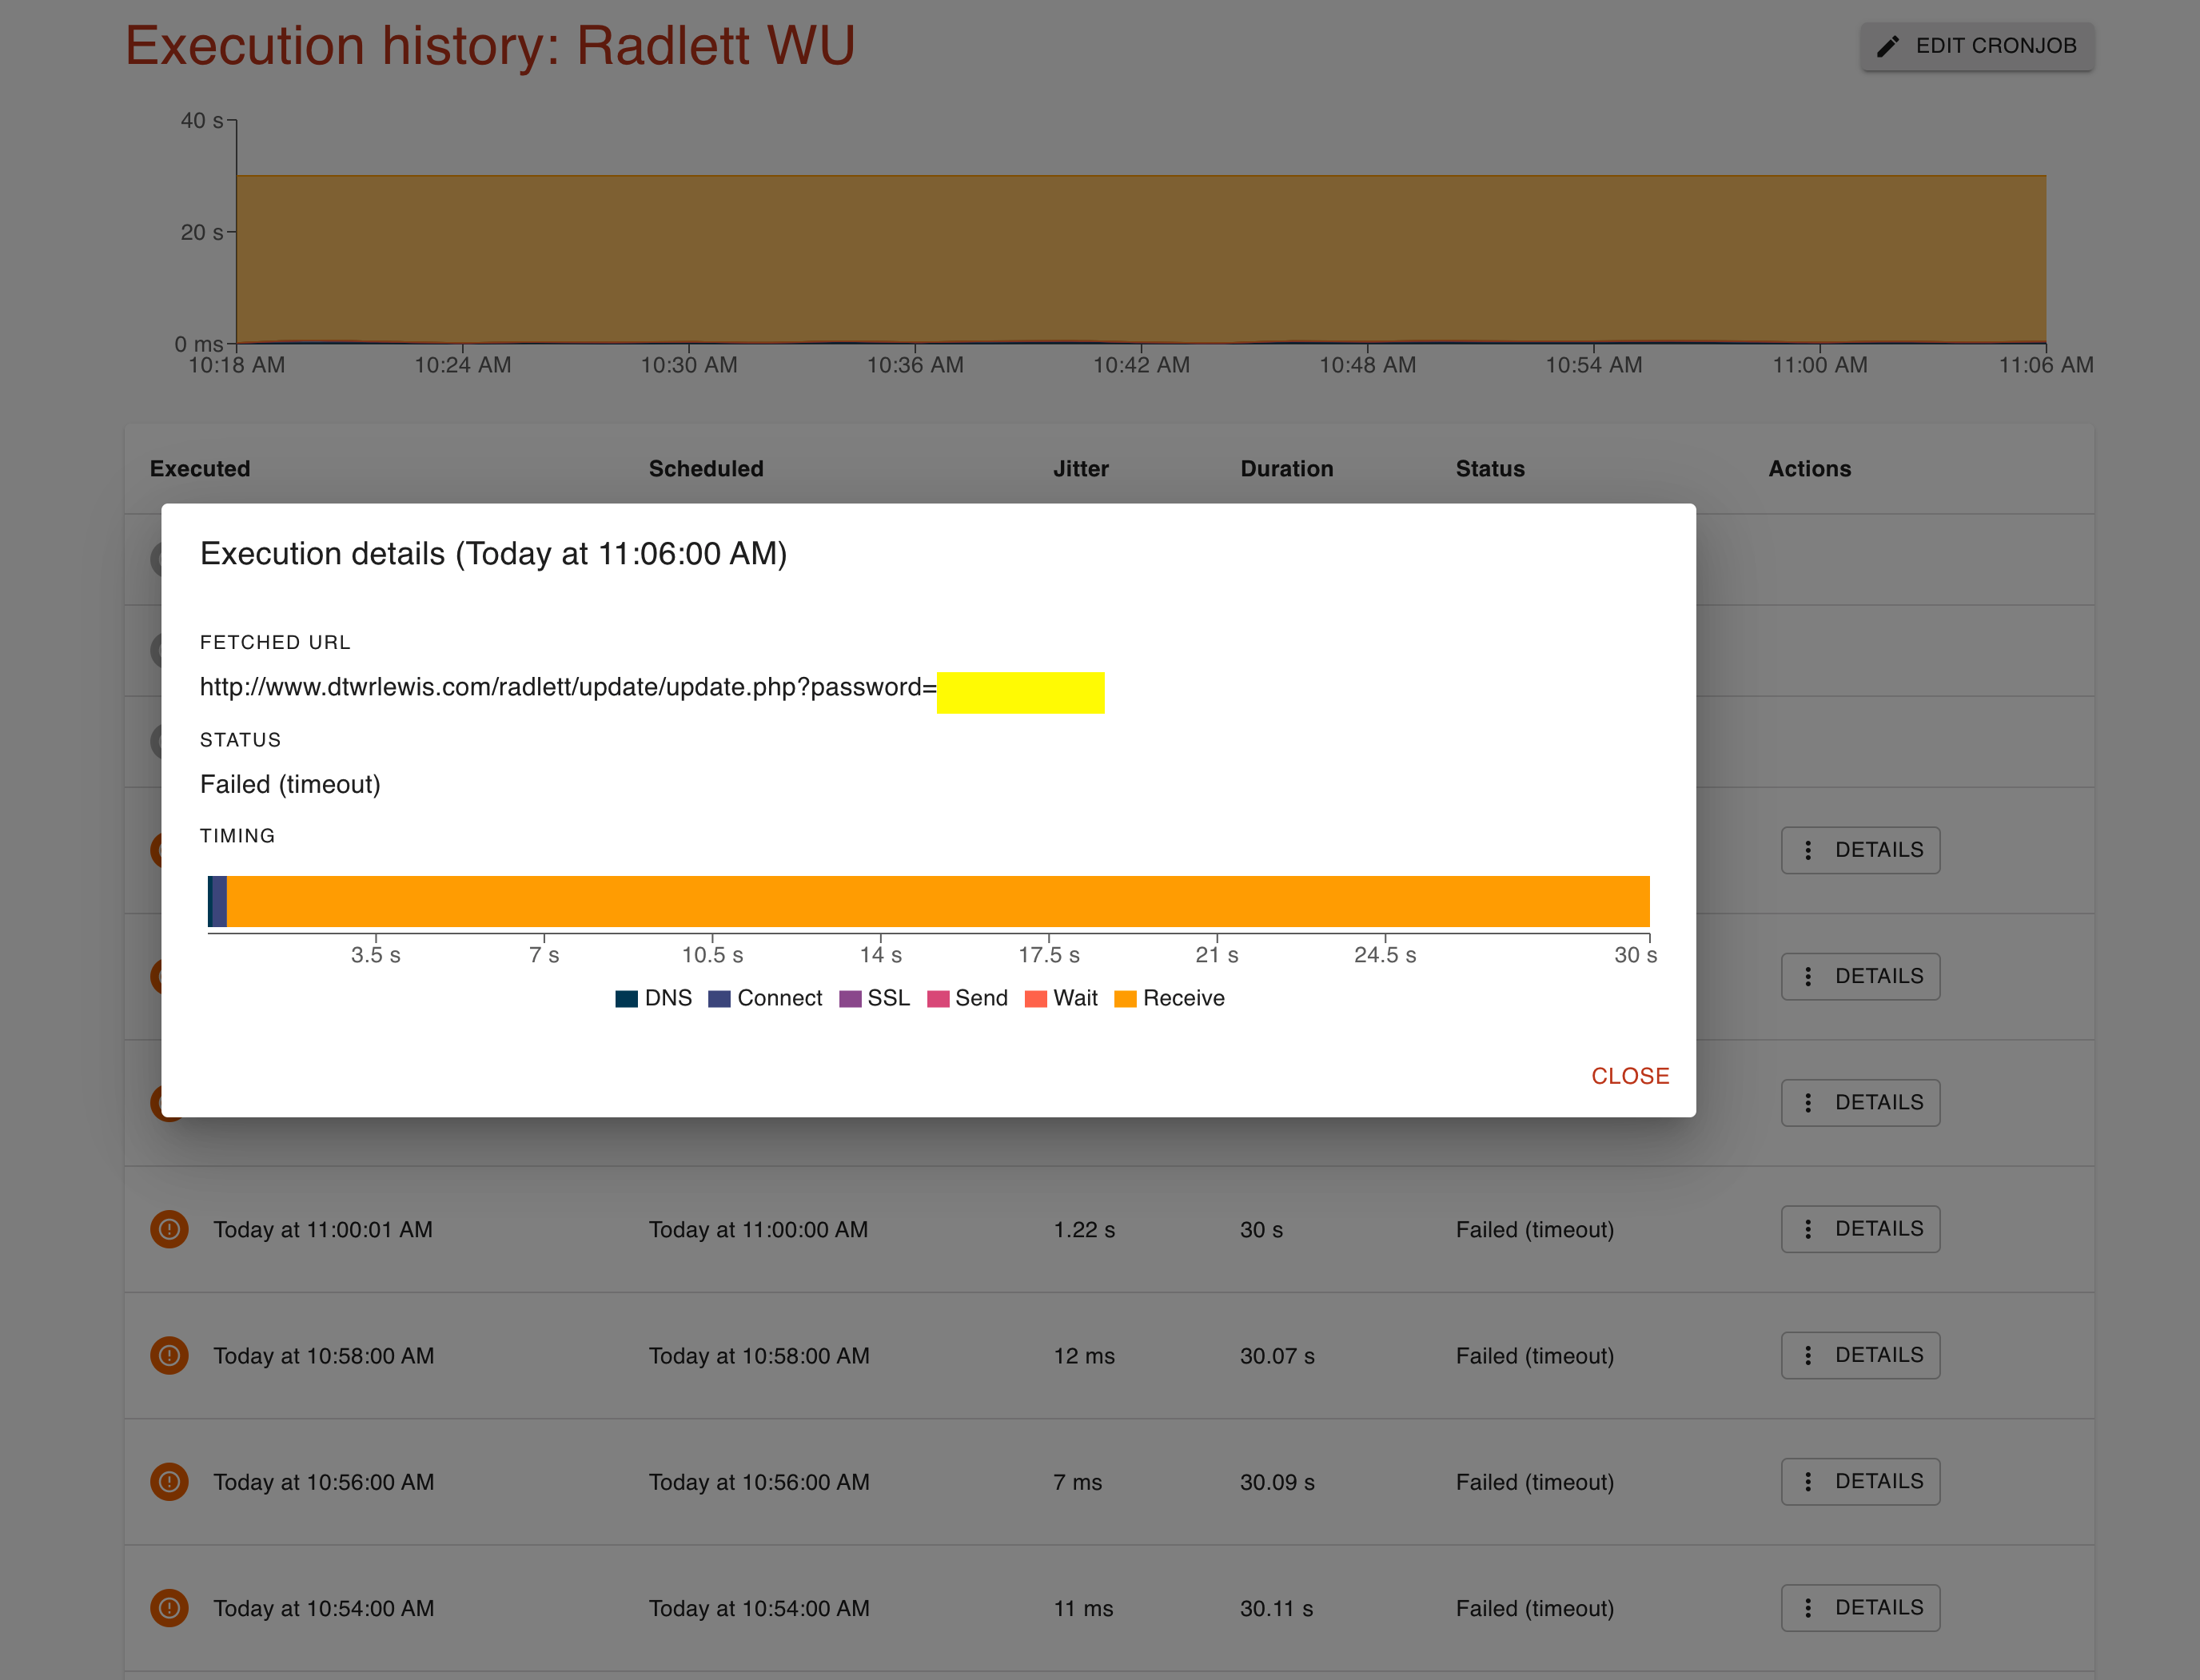Click the Execution details dialog title

[x=493, y=554]
